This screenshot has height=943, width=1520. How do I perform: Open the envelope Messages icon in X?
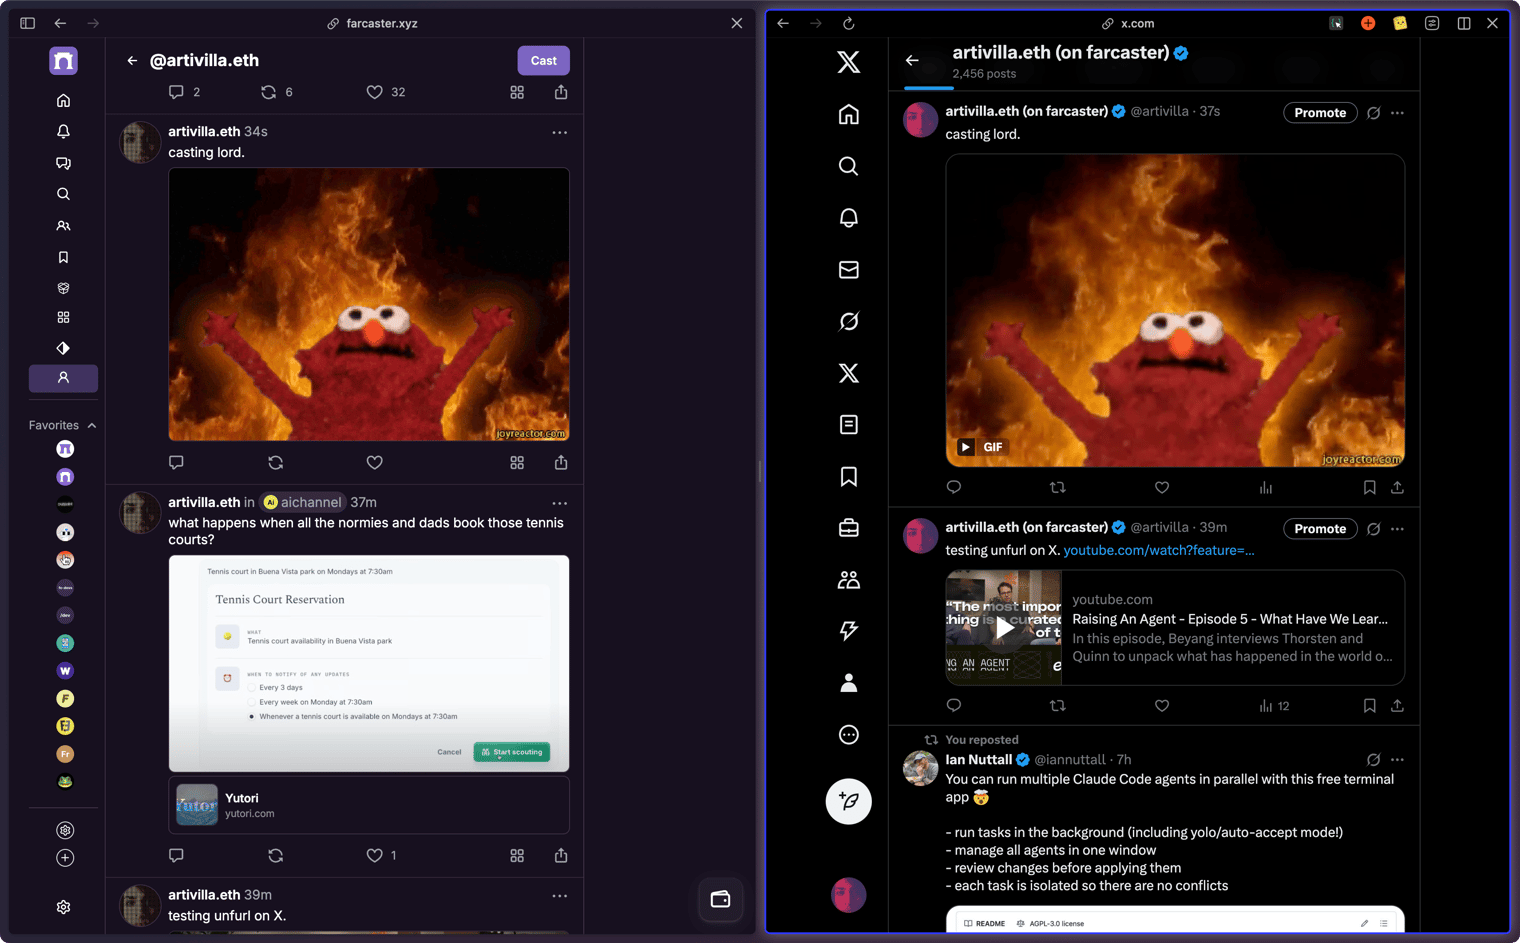click(848, 269)
